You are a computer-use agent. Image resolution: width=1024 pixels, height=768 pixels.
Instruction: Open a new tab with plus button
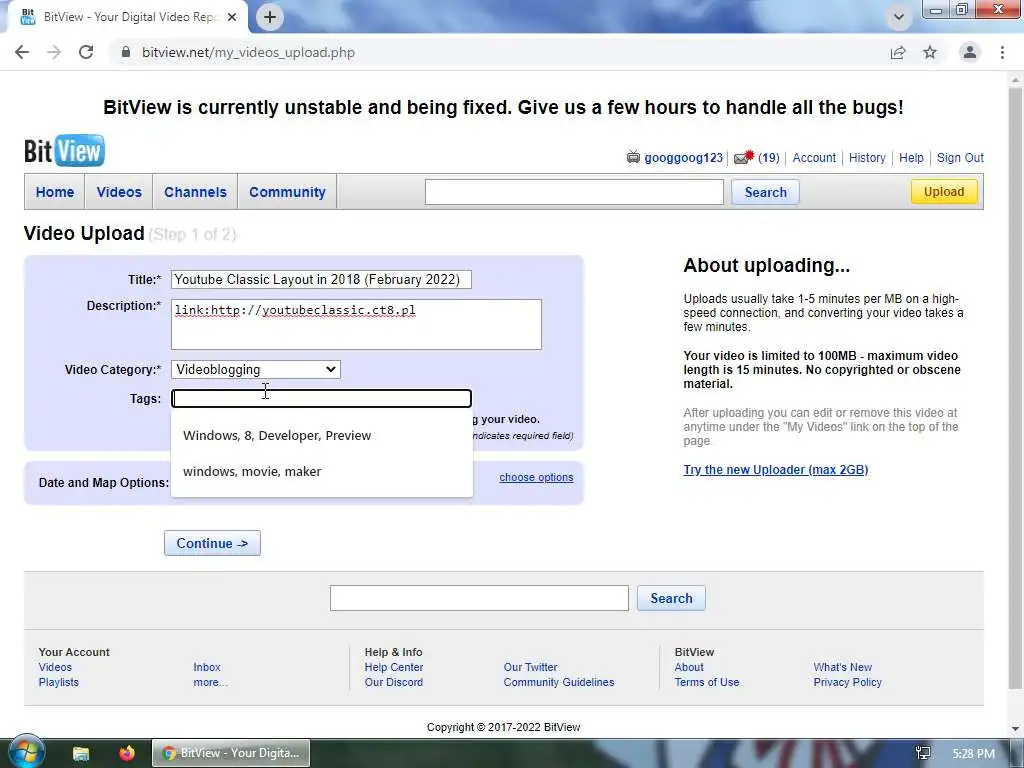(270, 17)
